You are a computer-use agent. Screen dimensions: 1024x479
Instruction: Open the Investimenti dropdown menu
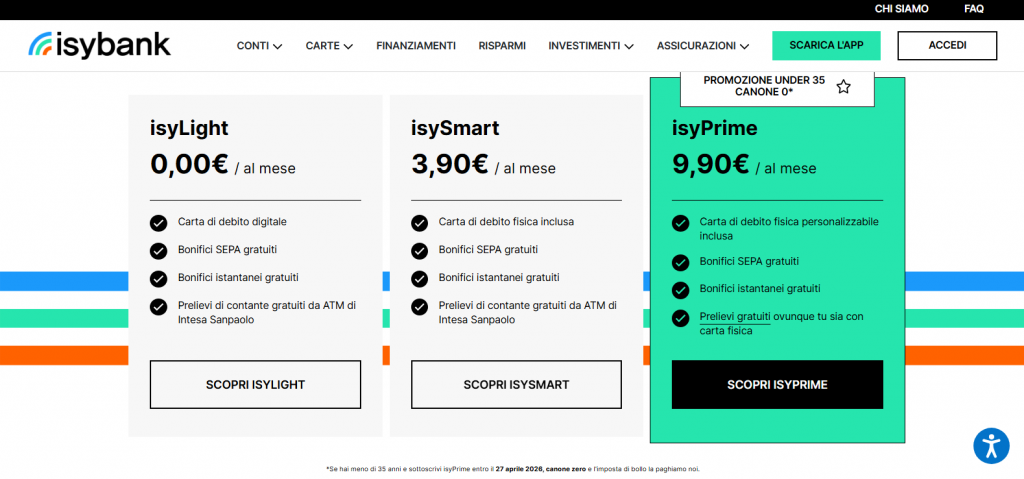click(x=591, y=46)
